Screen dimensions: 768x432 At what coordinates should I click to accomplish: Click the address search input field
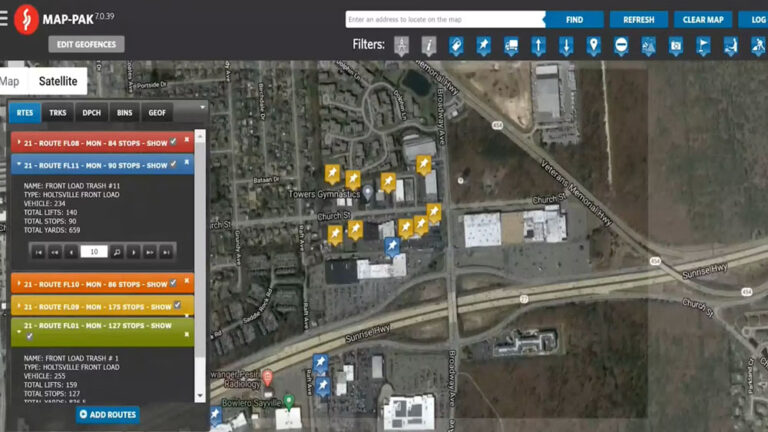pyautogui.click(x=445, y=20)
